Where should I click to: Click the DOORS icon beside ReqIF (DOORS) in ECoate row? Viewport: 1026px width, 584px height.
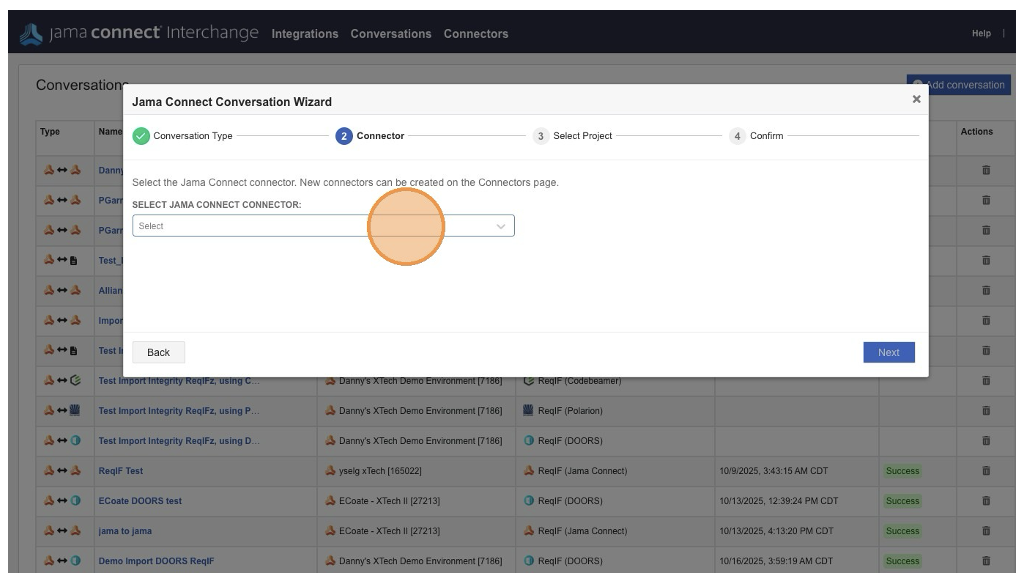point(529,501)
